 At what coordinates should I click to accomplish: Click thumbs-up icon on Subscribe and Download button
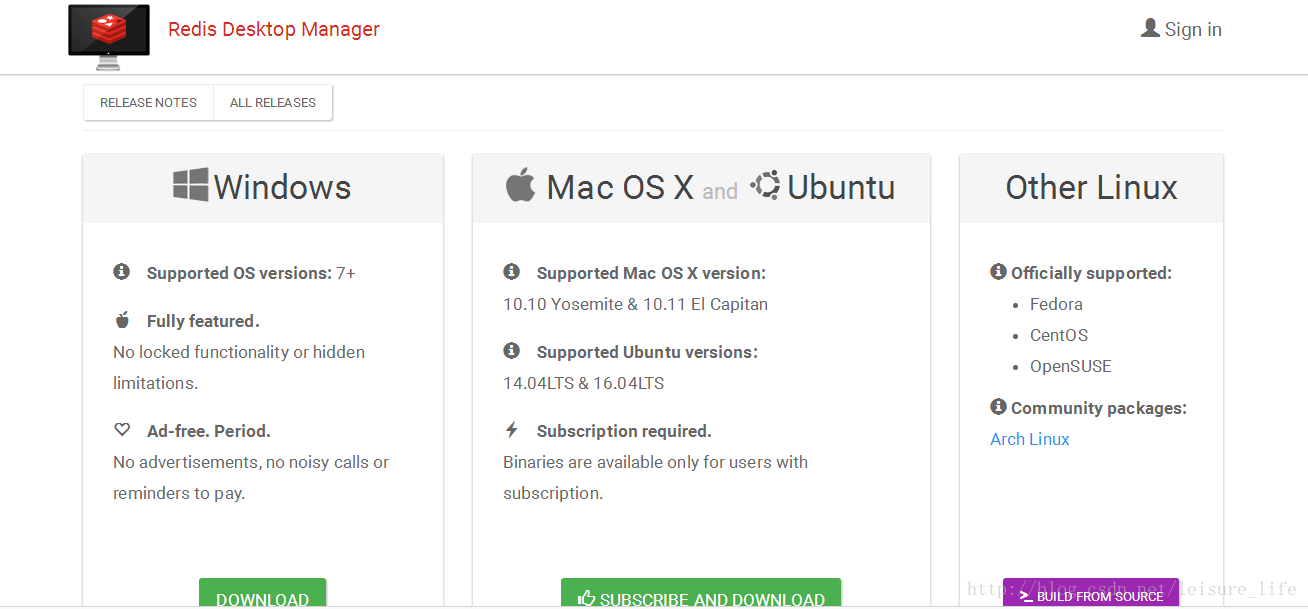click(x=587, y=599)
